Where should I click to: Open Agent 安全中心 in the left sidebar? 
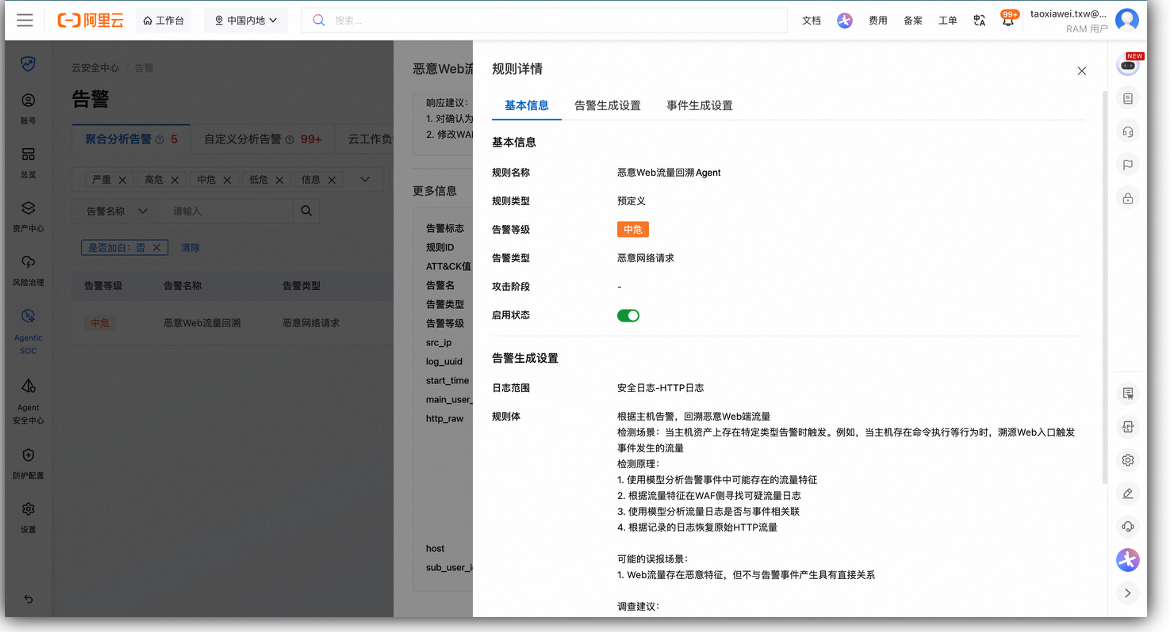click(x=28, y=401)
